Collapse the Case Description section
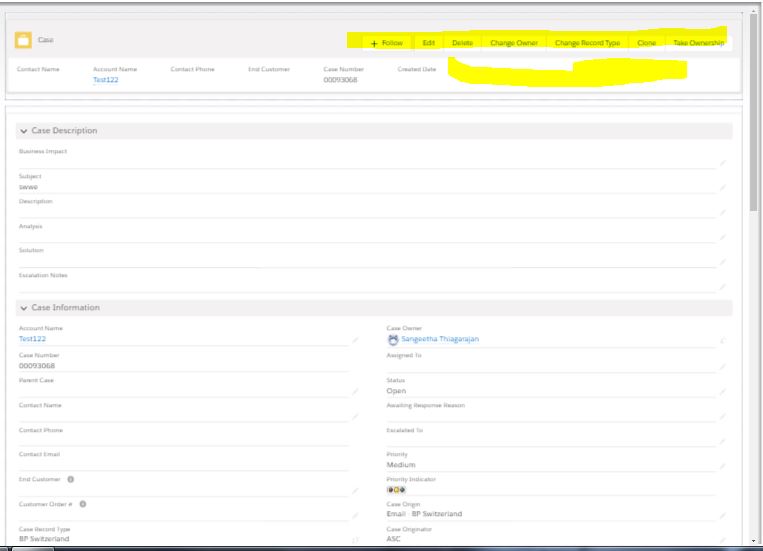 click(x=24, y=131)
